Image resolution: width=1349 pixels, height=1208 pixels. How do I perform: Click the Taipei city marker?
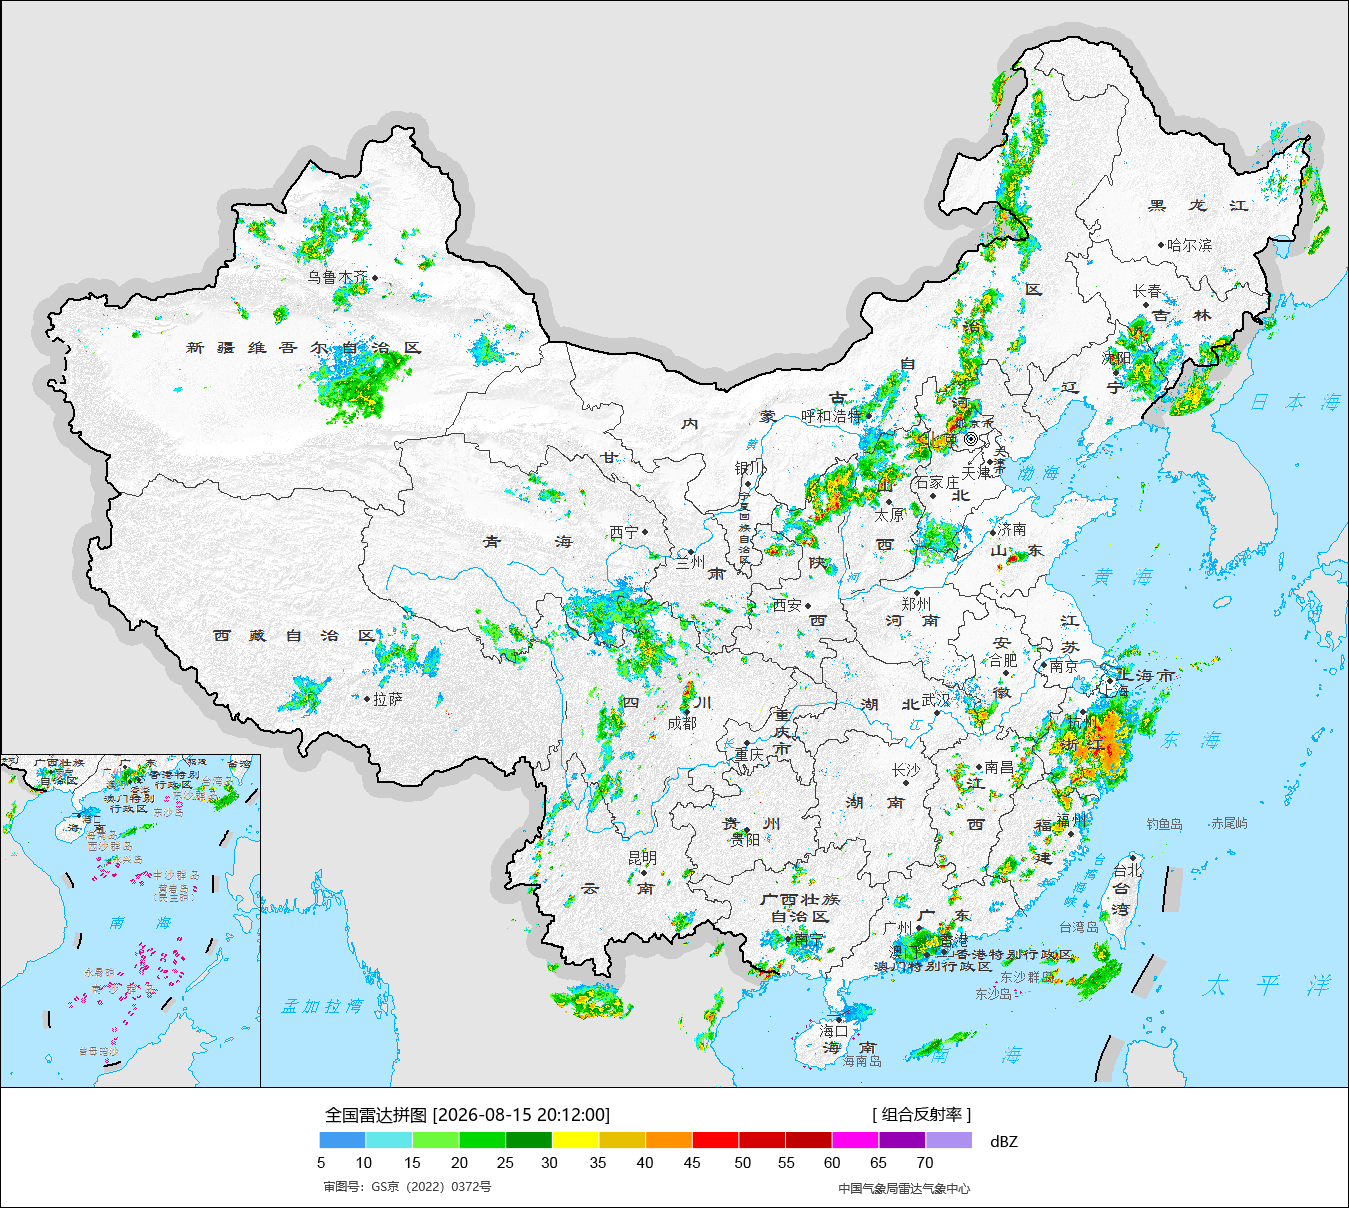1131,857
